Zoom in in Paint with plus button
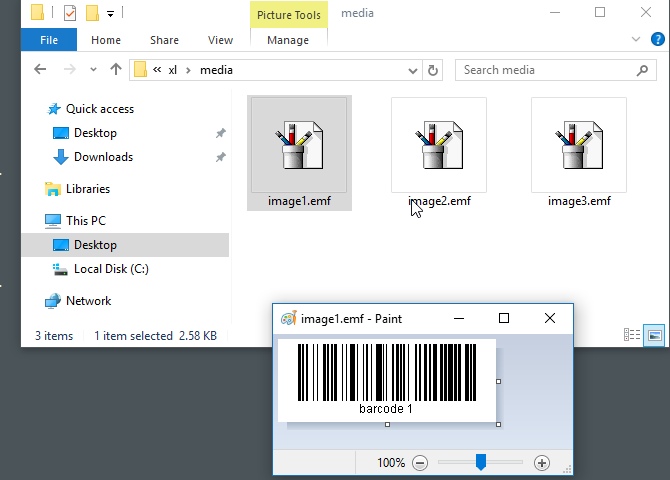Viewport: 670px width, 480px height. [x=542, y=463]
